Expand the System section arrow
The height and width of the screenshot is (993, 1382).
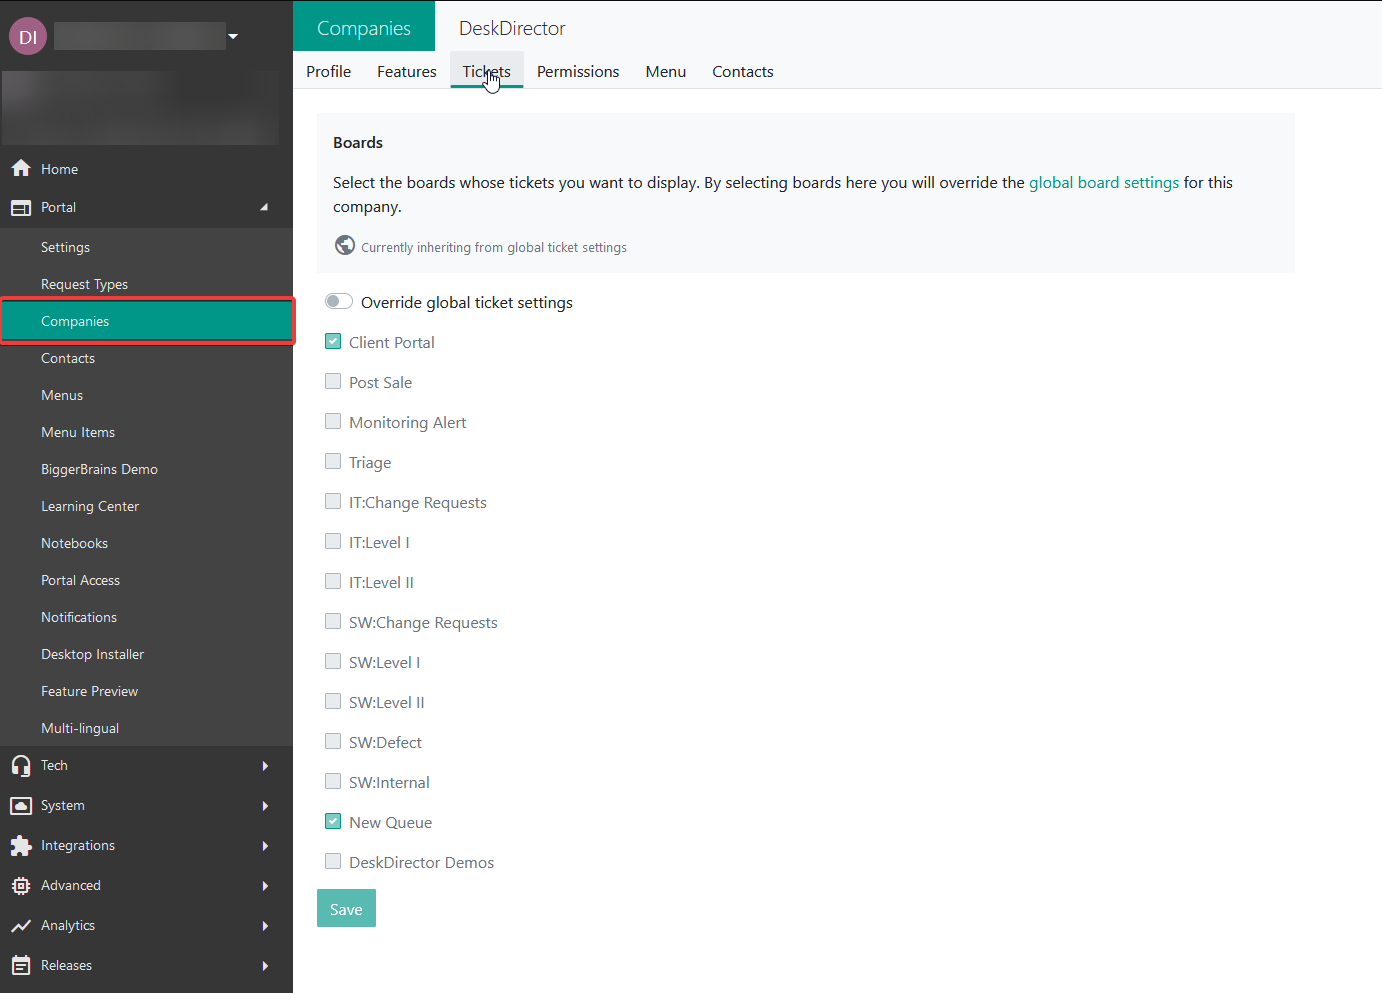[x=265, y=806]
